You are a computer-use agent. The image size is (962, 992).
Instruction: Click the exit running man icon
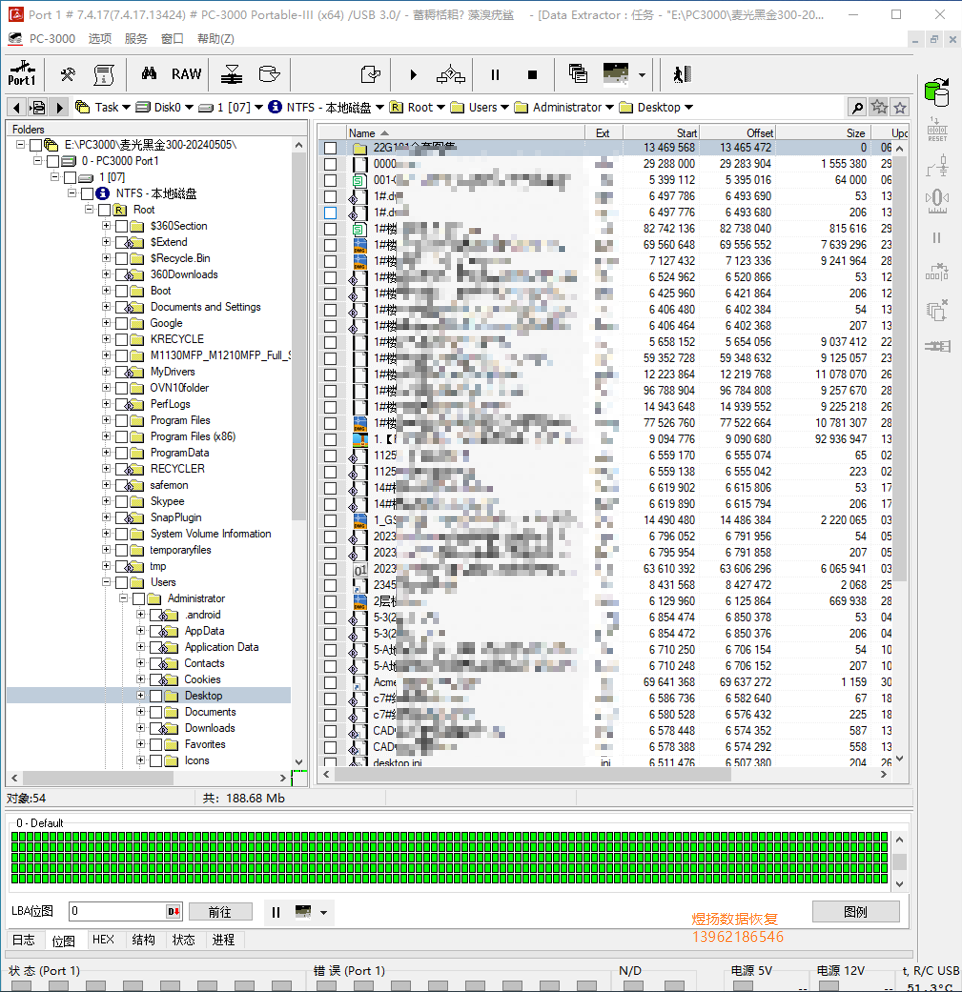coord(682,75)
